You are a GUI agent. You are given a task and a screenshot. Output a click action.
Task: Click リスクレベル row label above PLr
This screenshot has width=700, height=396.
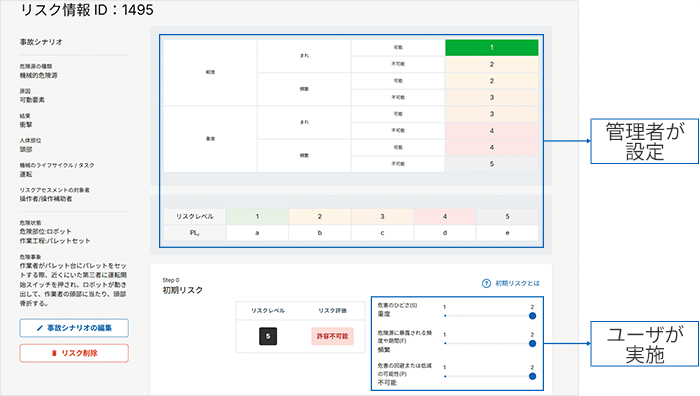tap(195, 216)
